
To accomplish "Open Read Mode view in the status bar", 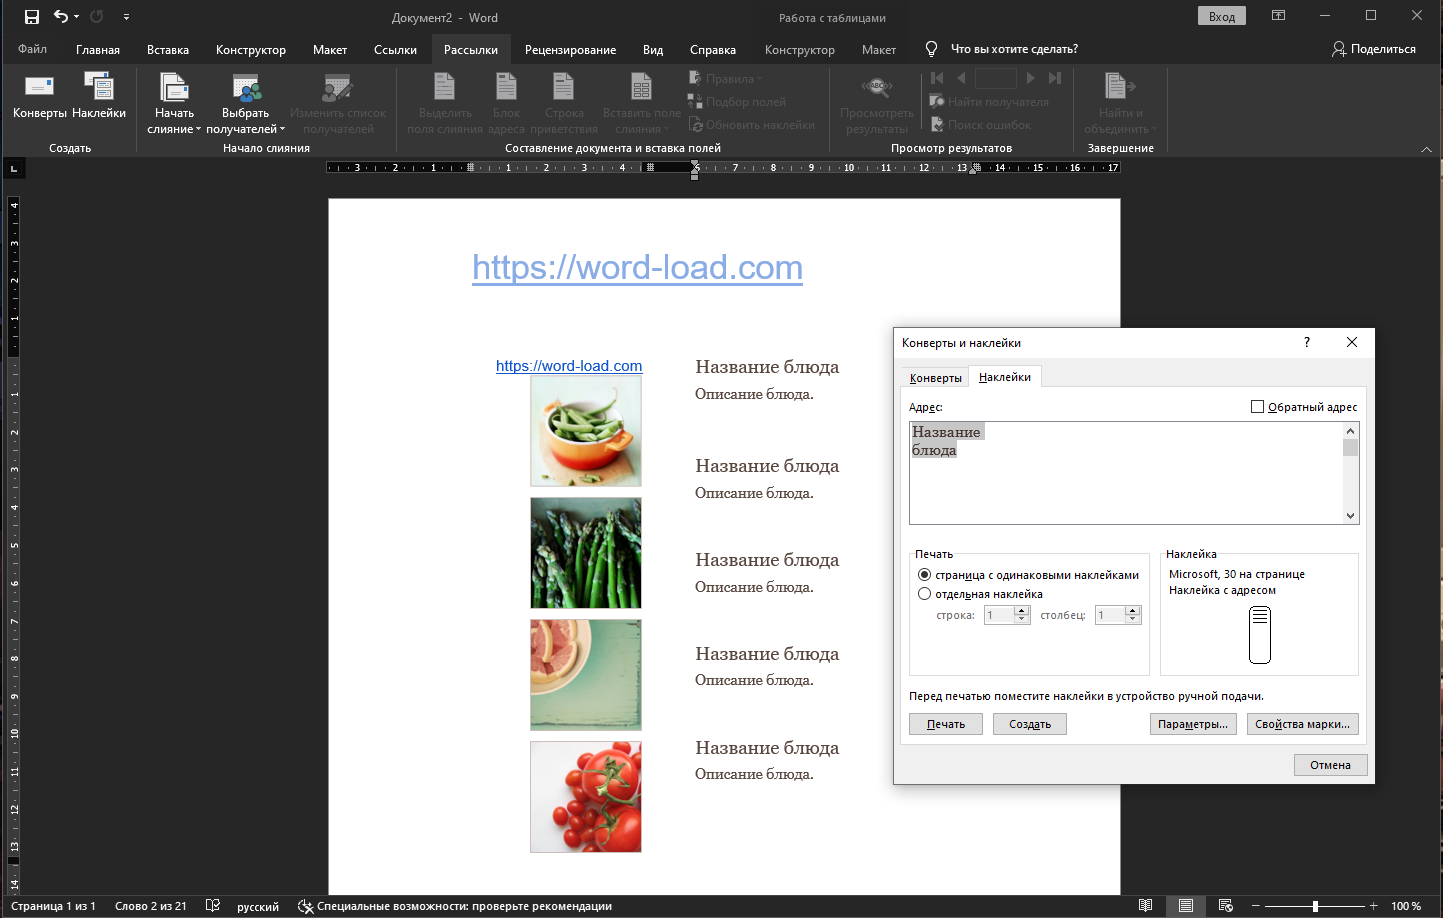I will coord(1146,906).
